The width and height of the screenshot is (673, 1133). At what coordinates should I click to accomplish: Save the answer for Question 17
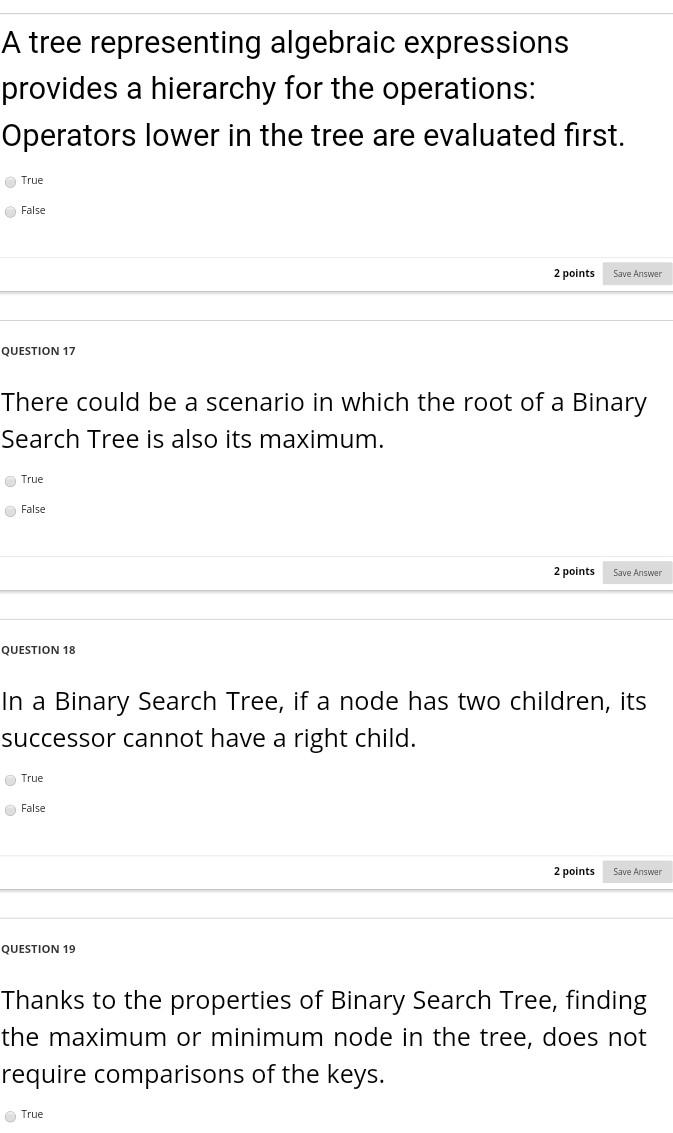[x=637, y=572]
